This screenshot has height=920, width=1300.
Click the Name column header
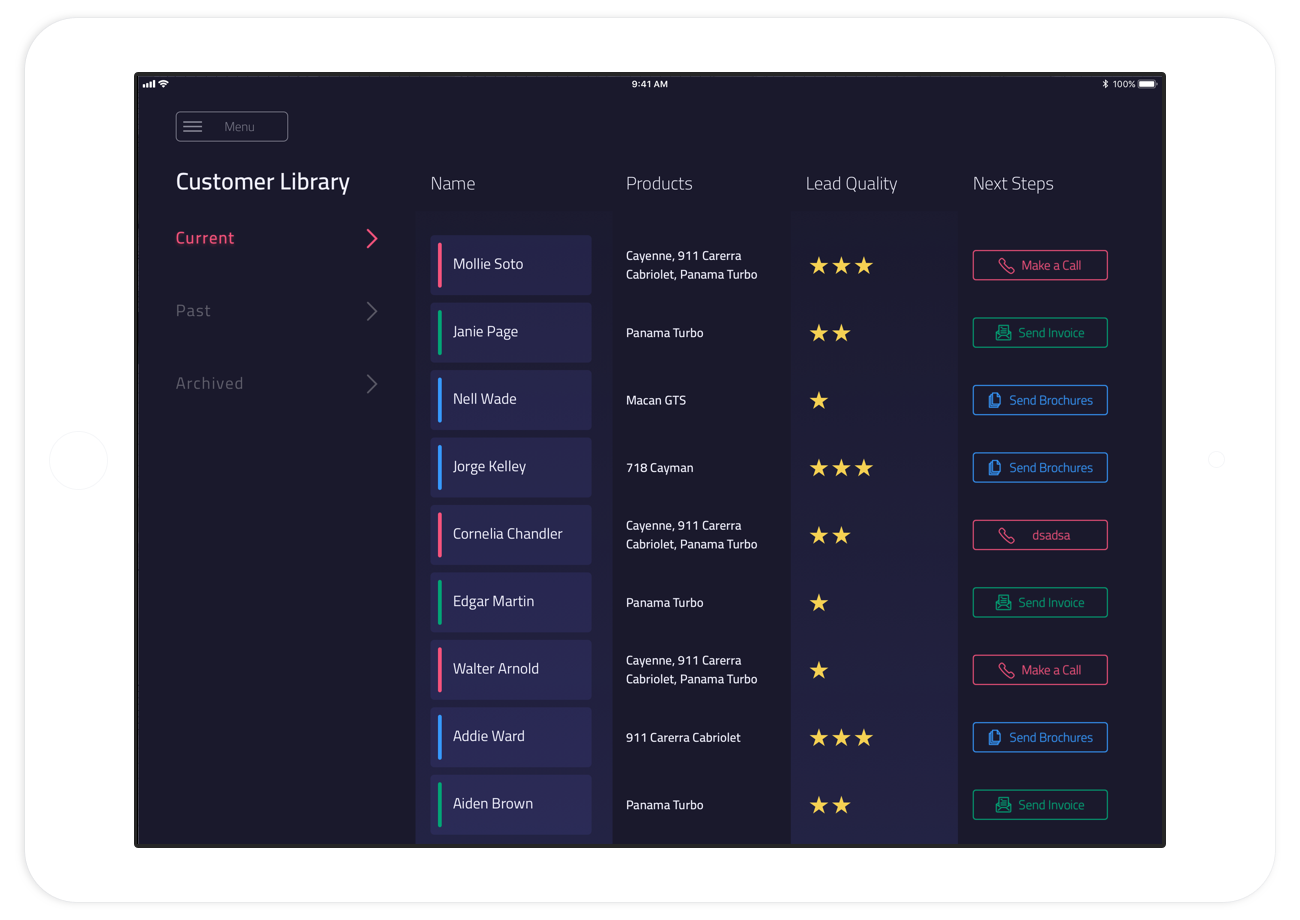[x=453, y=184]
